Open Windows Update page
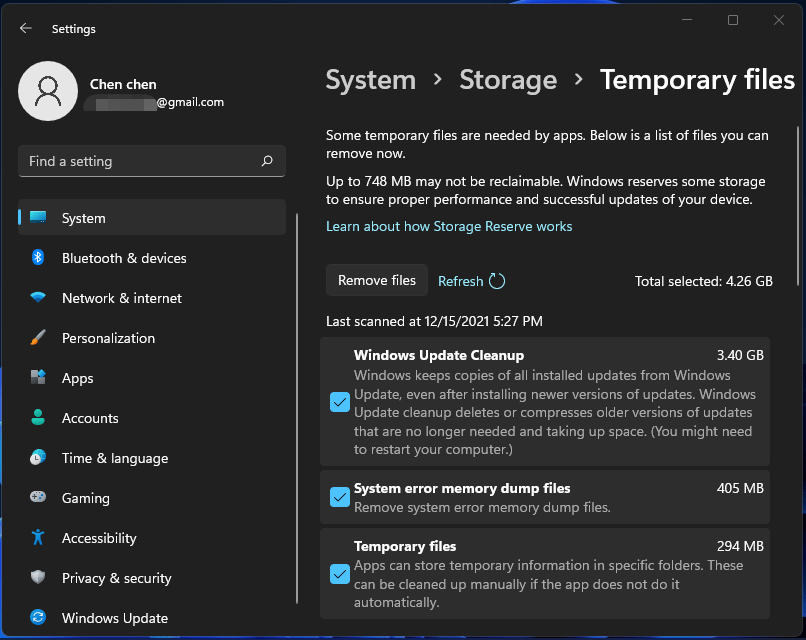The height and width of the screenshot is (640, 806). tap(152, 617)
